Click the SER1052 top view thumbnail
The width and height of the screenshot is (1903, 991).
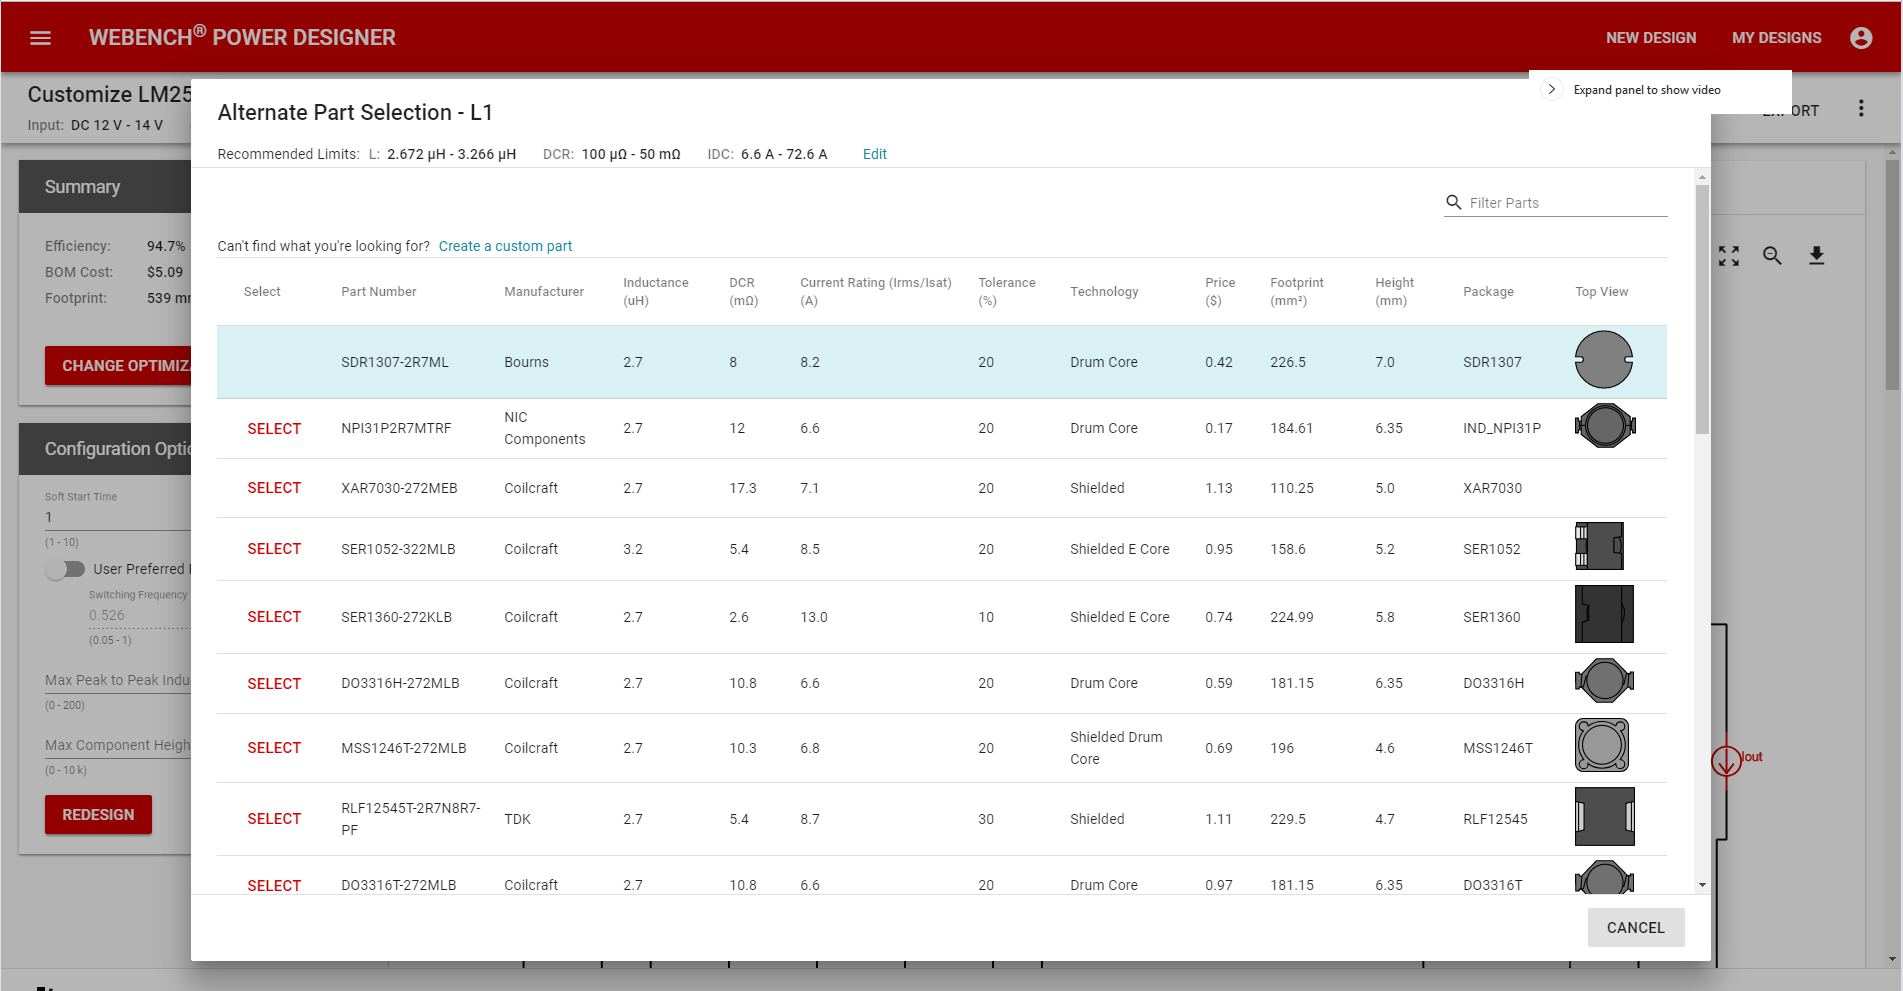tap(1599, 546)
